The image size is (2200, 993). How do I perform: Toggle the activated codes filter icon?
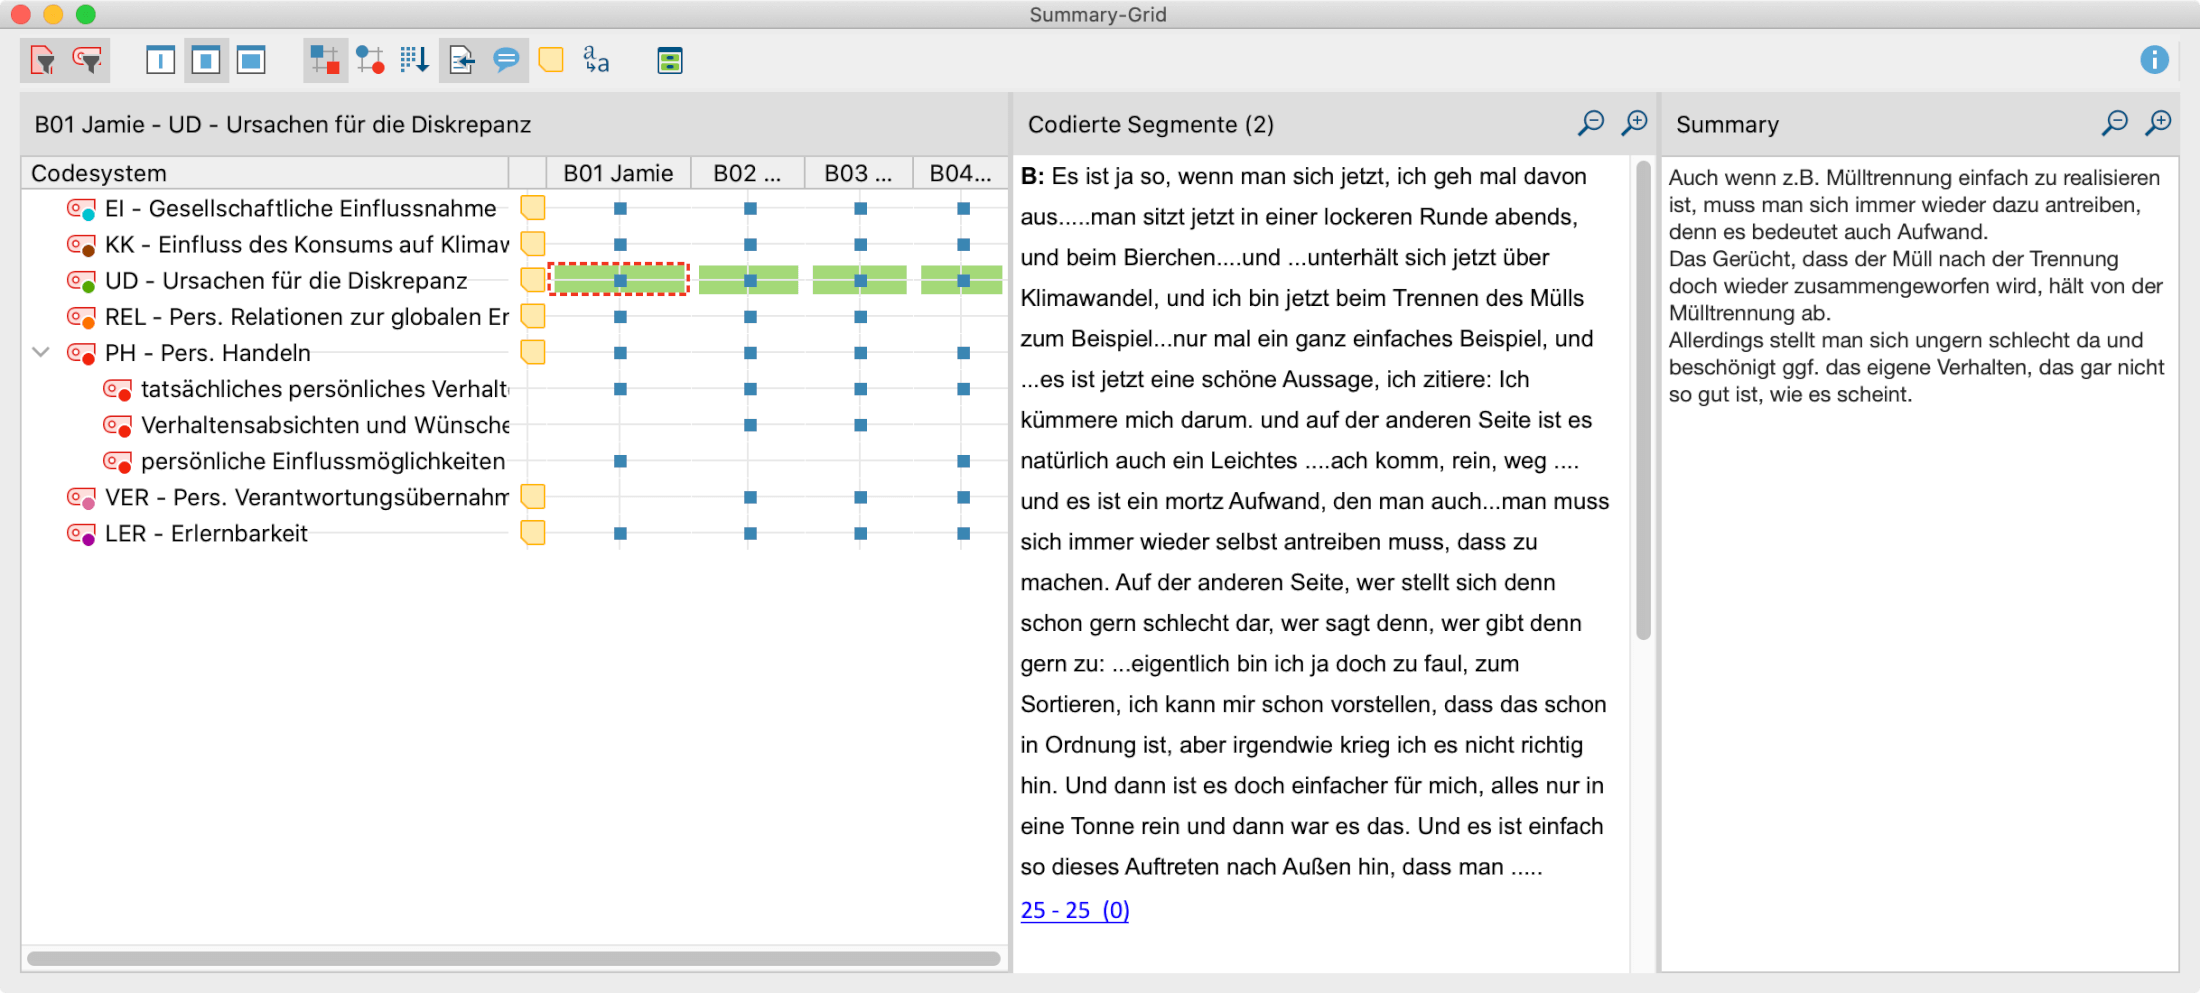[88, 61]
